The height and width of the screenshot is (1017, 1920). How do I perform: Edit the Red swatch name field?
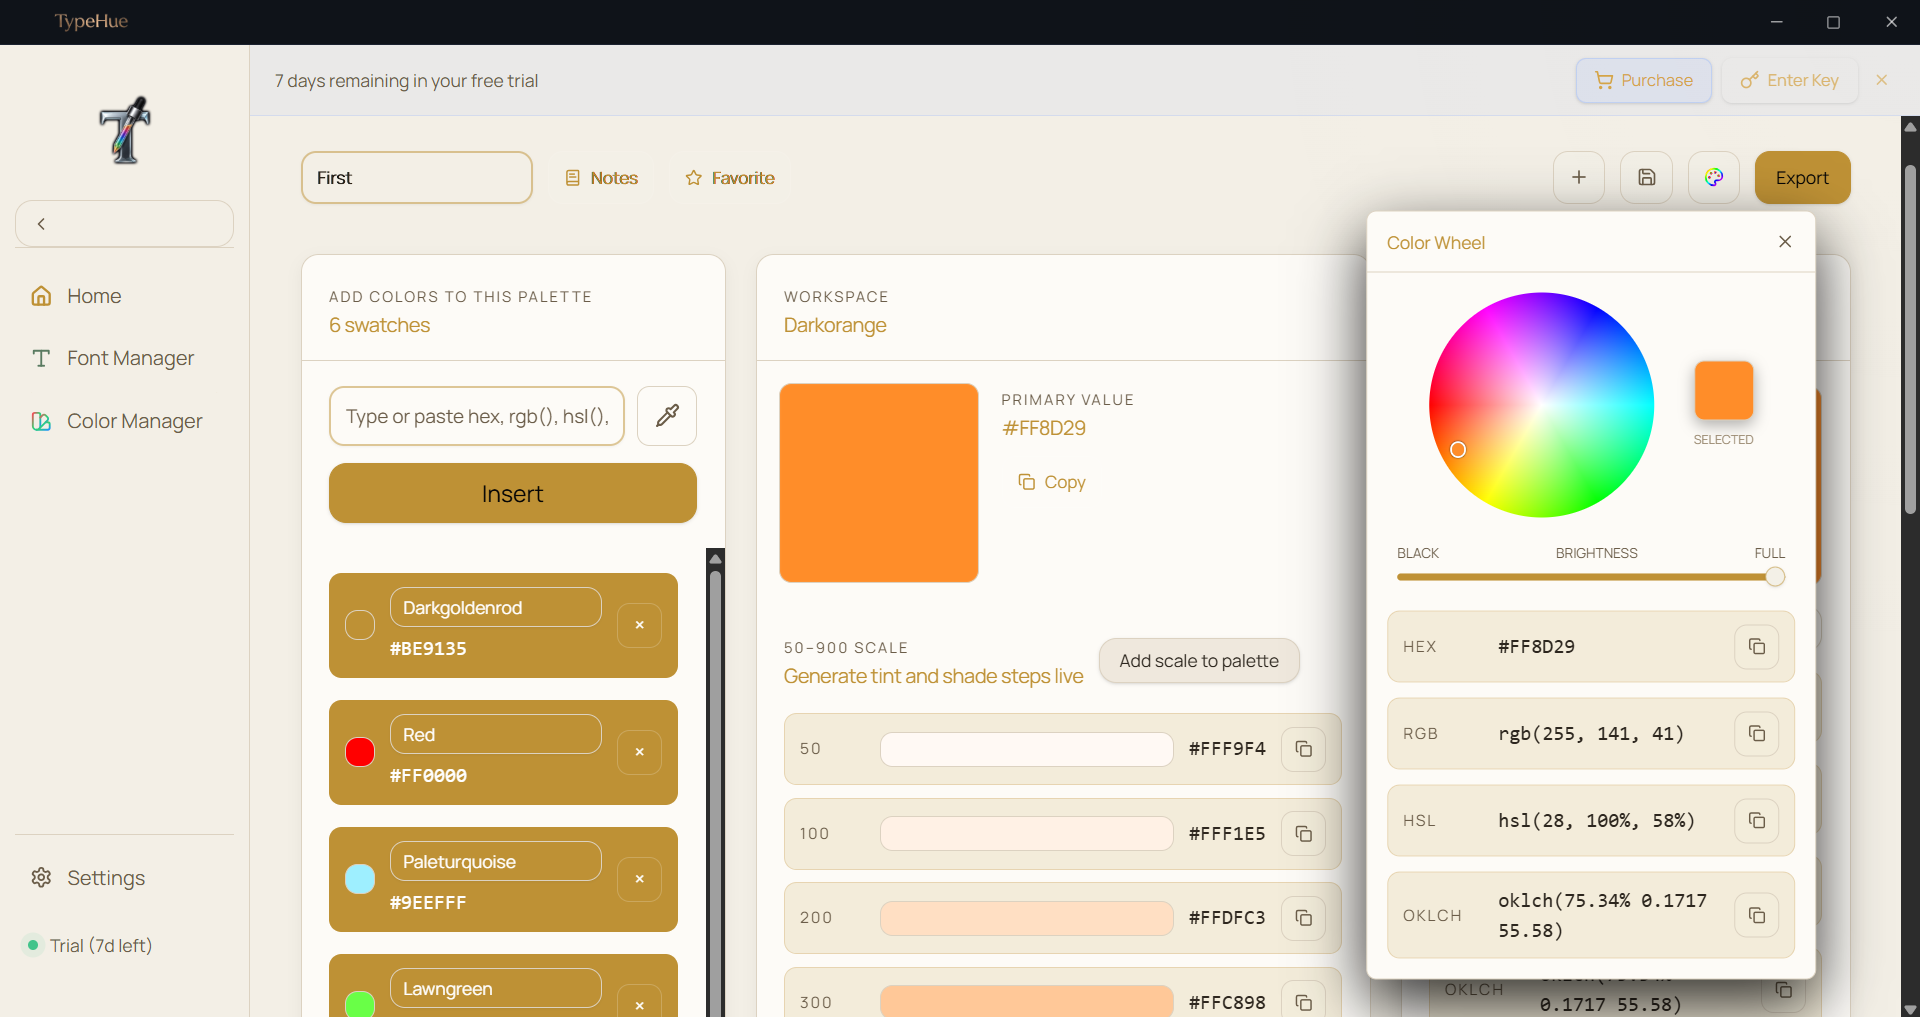click(x=496, y=734)
